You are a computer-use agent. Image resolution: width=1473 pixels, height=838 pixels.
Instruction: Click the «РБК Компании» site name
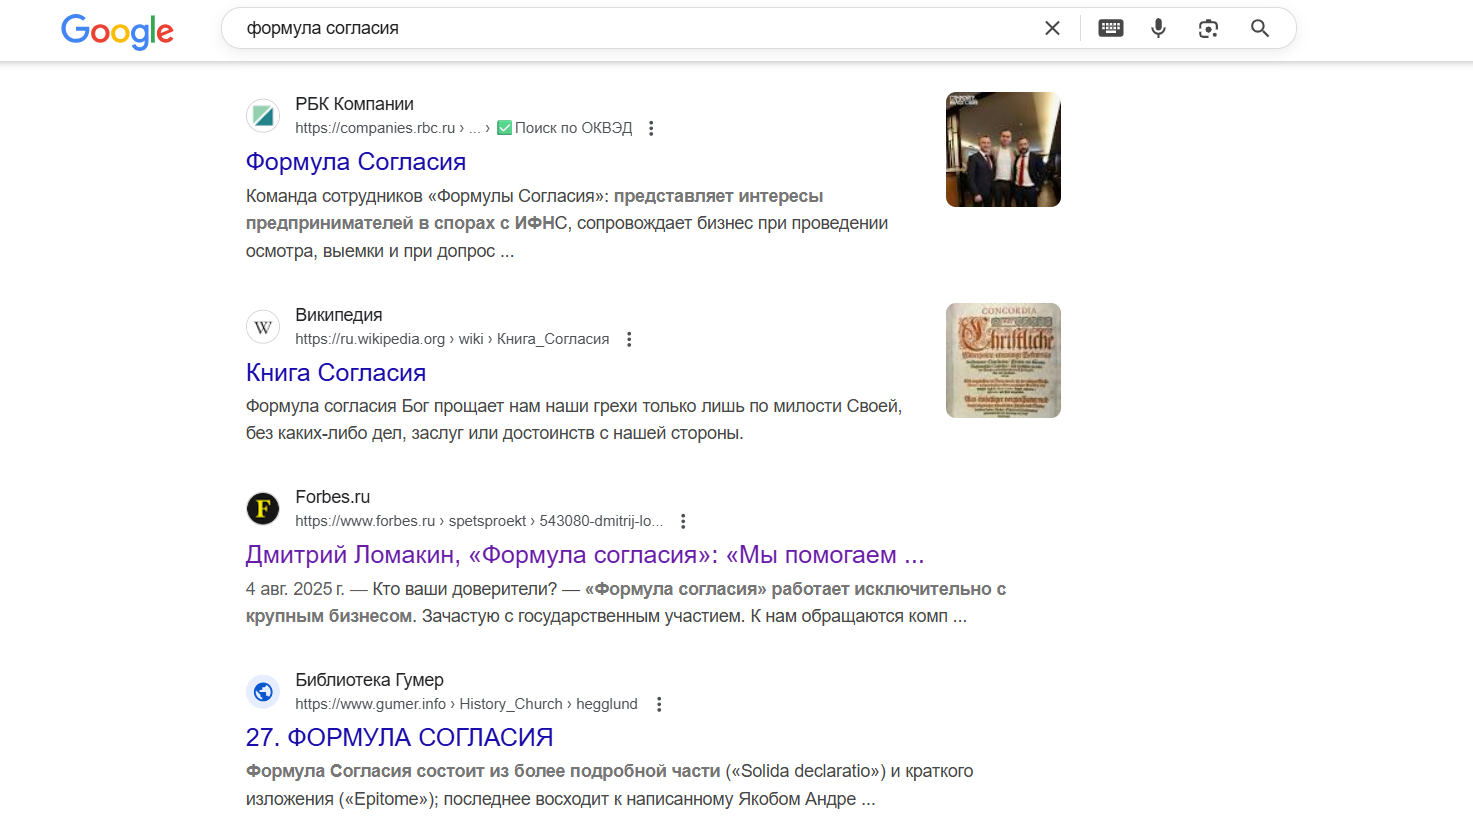(354, 104)
